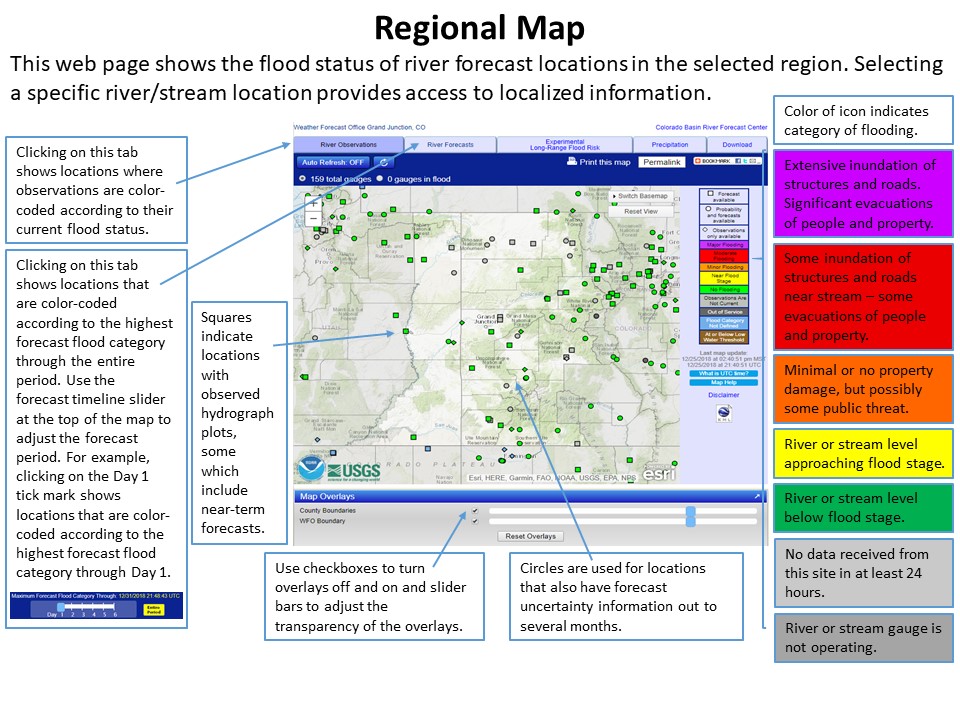Viewport: 960px width, 720px height.
Task: Click the Out of Service legend swatch
Action: point(724,312)
